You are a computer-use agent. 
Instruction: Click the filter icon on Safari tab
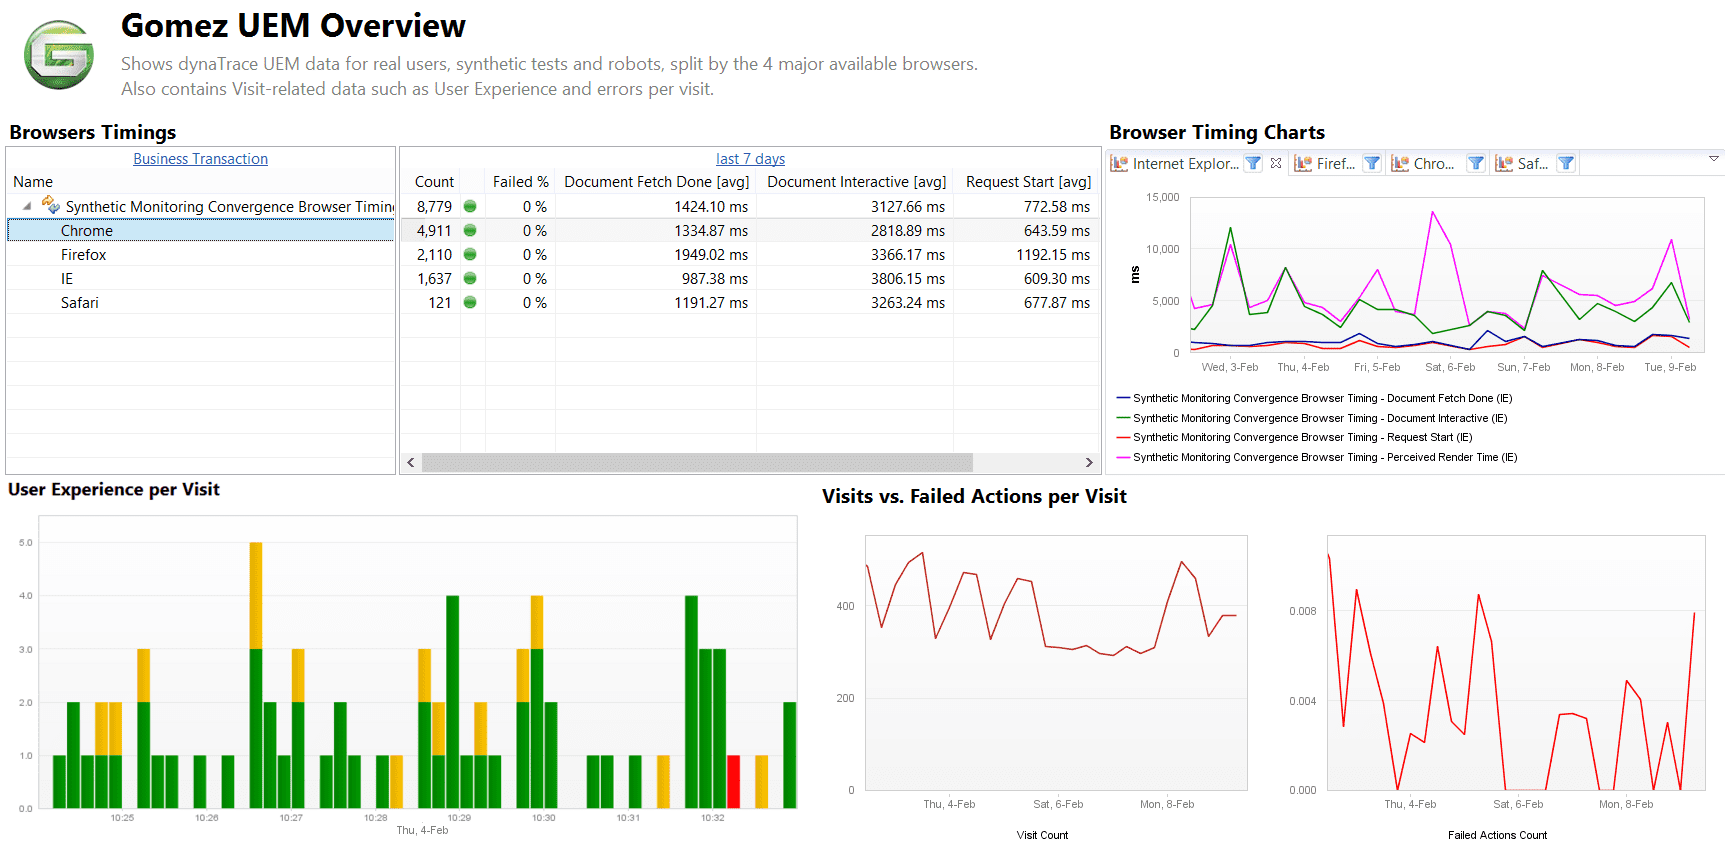click(x=1566, y=163)
